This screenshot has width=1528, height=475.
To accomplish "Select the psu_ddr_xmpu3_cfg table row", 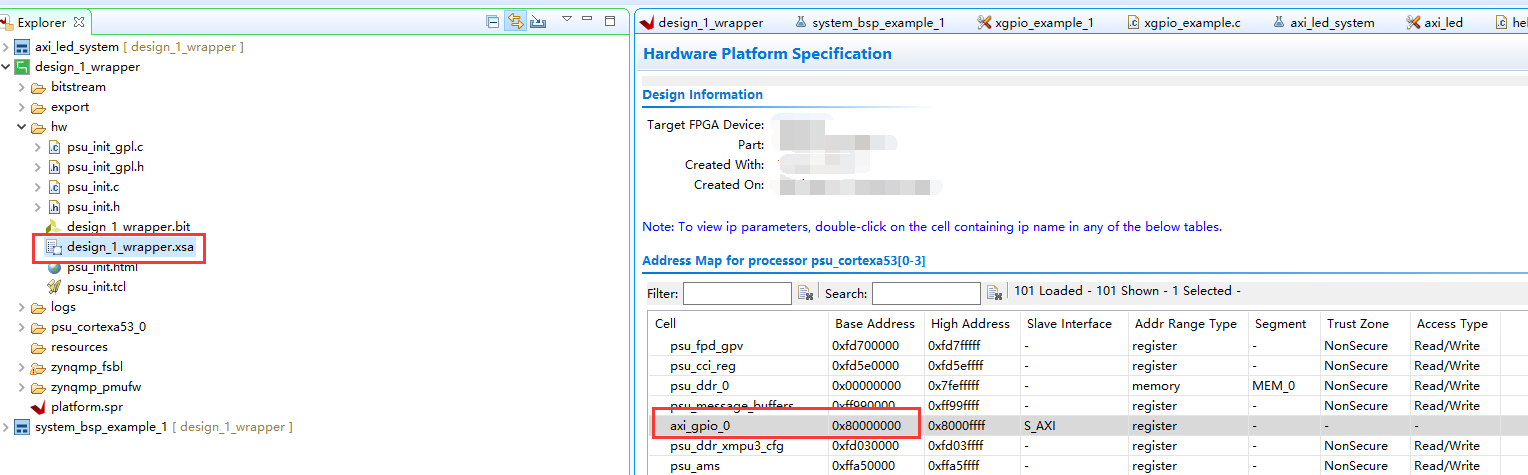I will pyautogui.click(x=1088, y=446).
